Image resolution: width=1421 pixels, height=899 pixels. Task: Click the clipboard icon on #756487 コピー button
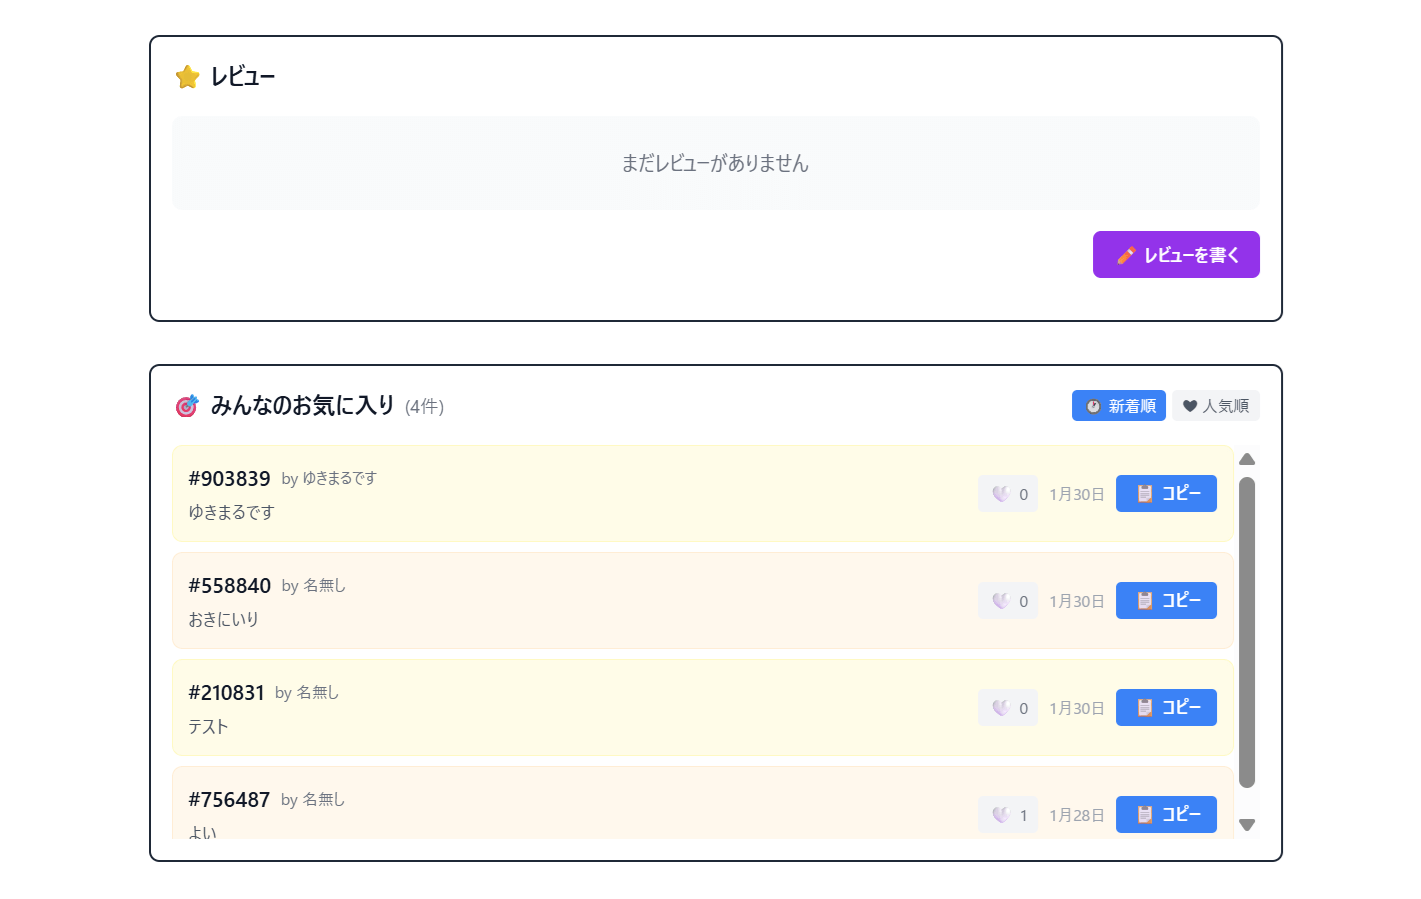(1147, 814)
